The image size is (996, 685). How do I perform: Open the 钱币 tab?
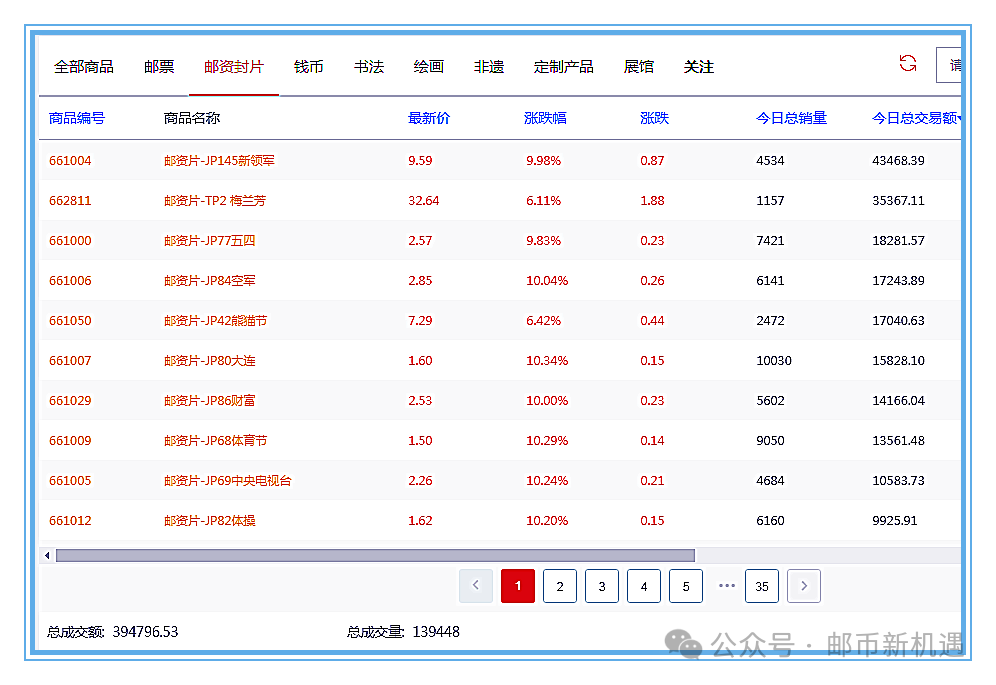[309, 67]
